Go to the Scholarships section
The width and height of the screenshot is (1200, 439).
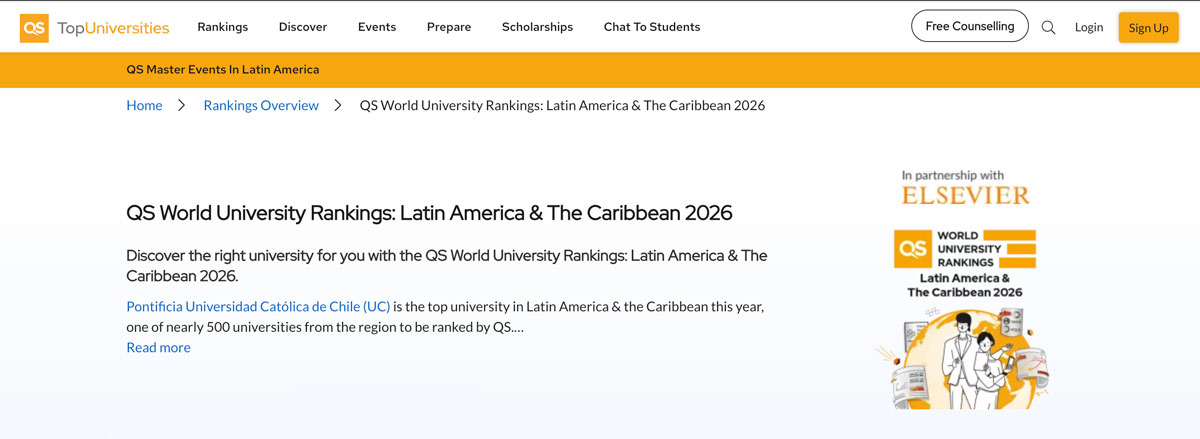(x=537, y=27)
